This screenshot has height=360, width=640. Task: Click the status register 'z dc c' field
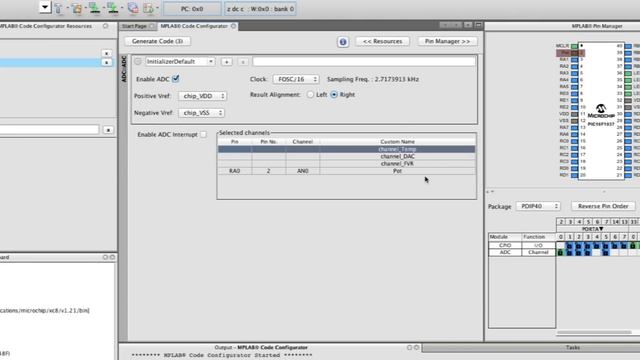pyautogui.click(x=260, y=9)
